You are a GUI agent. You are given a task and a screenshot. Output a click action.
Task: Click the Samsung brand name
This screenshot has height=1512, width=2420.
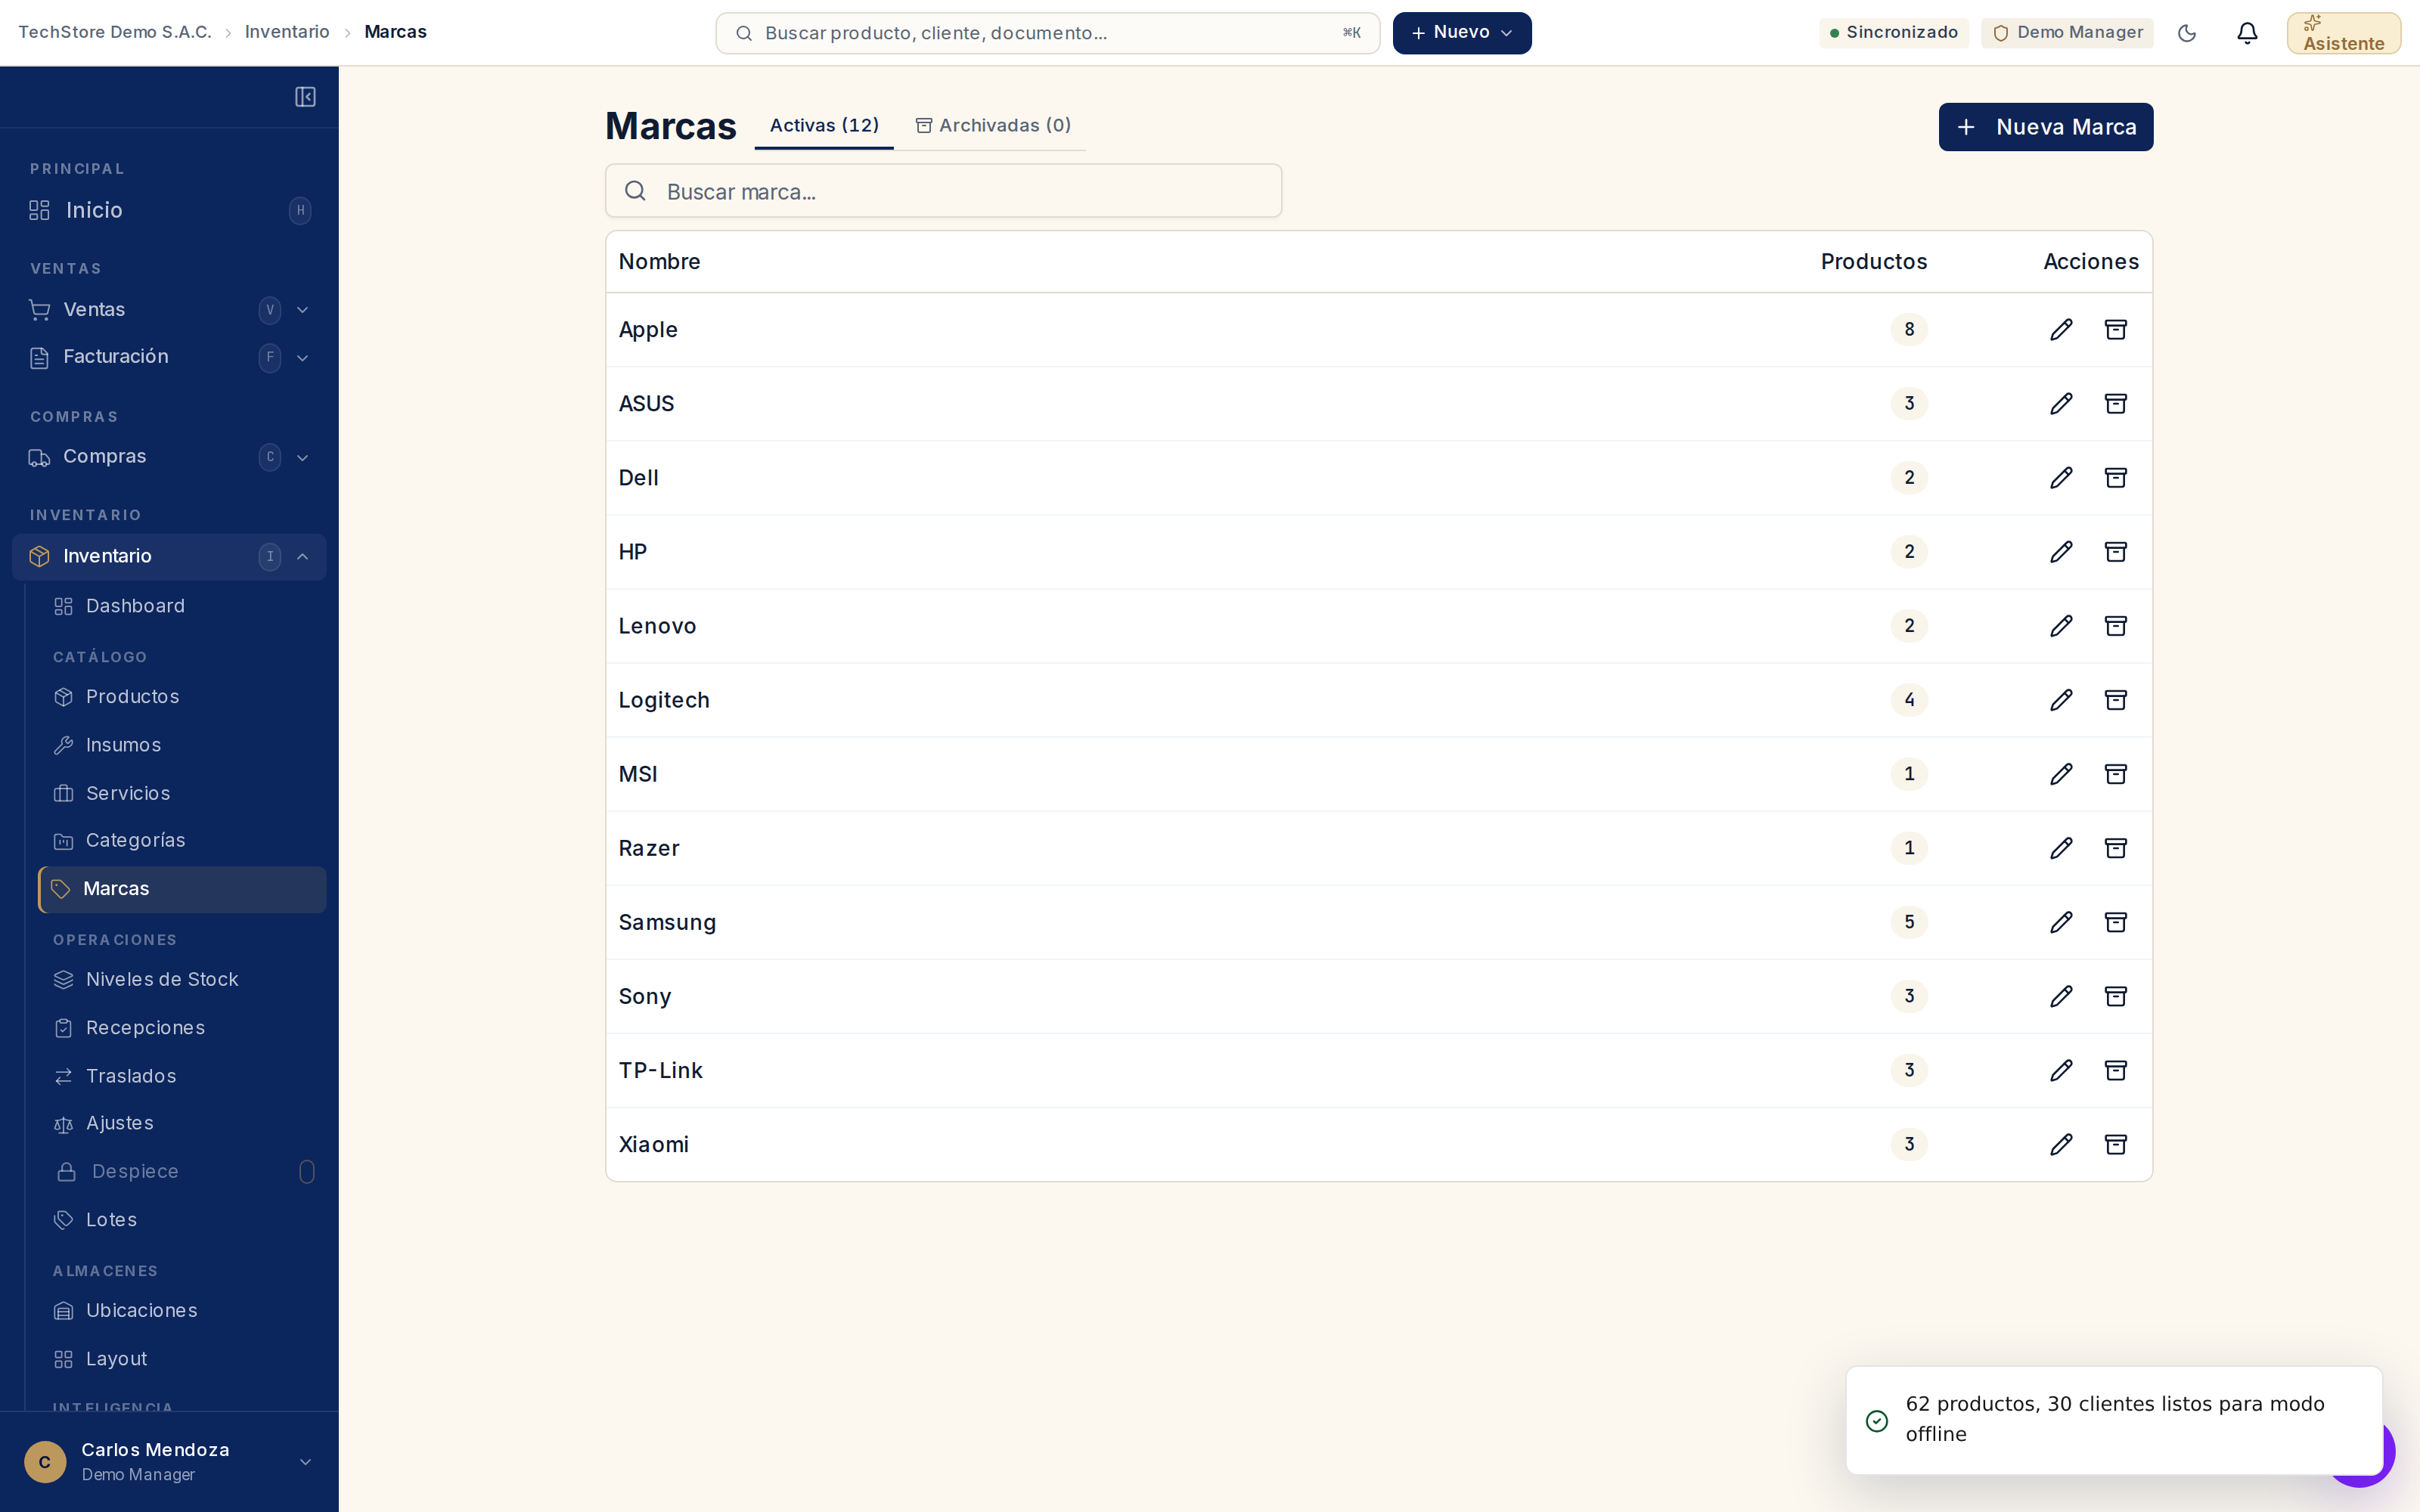click(667, 922)
